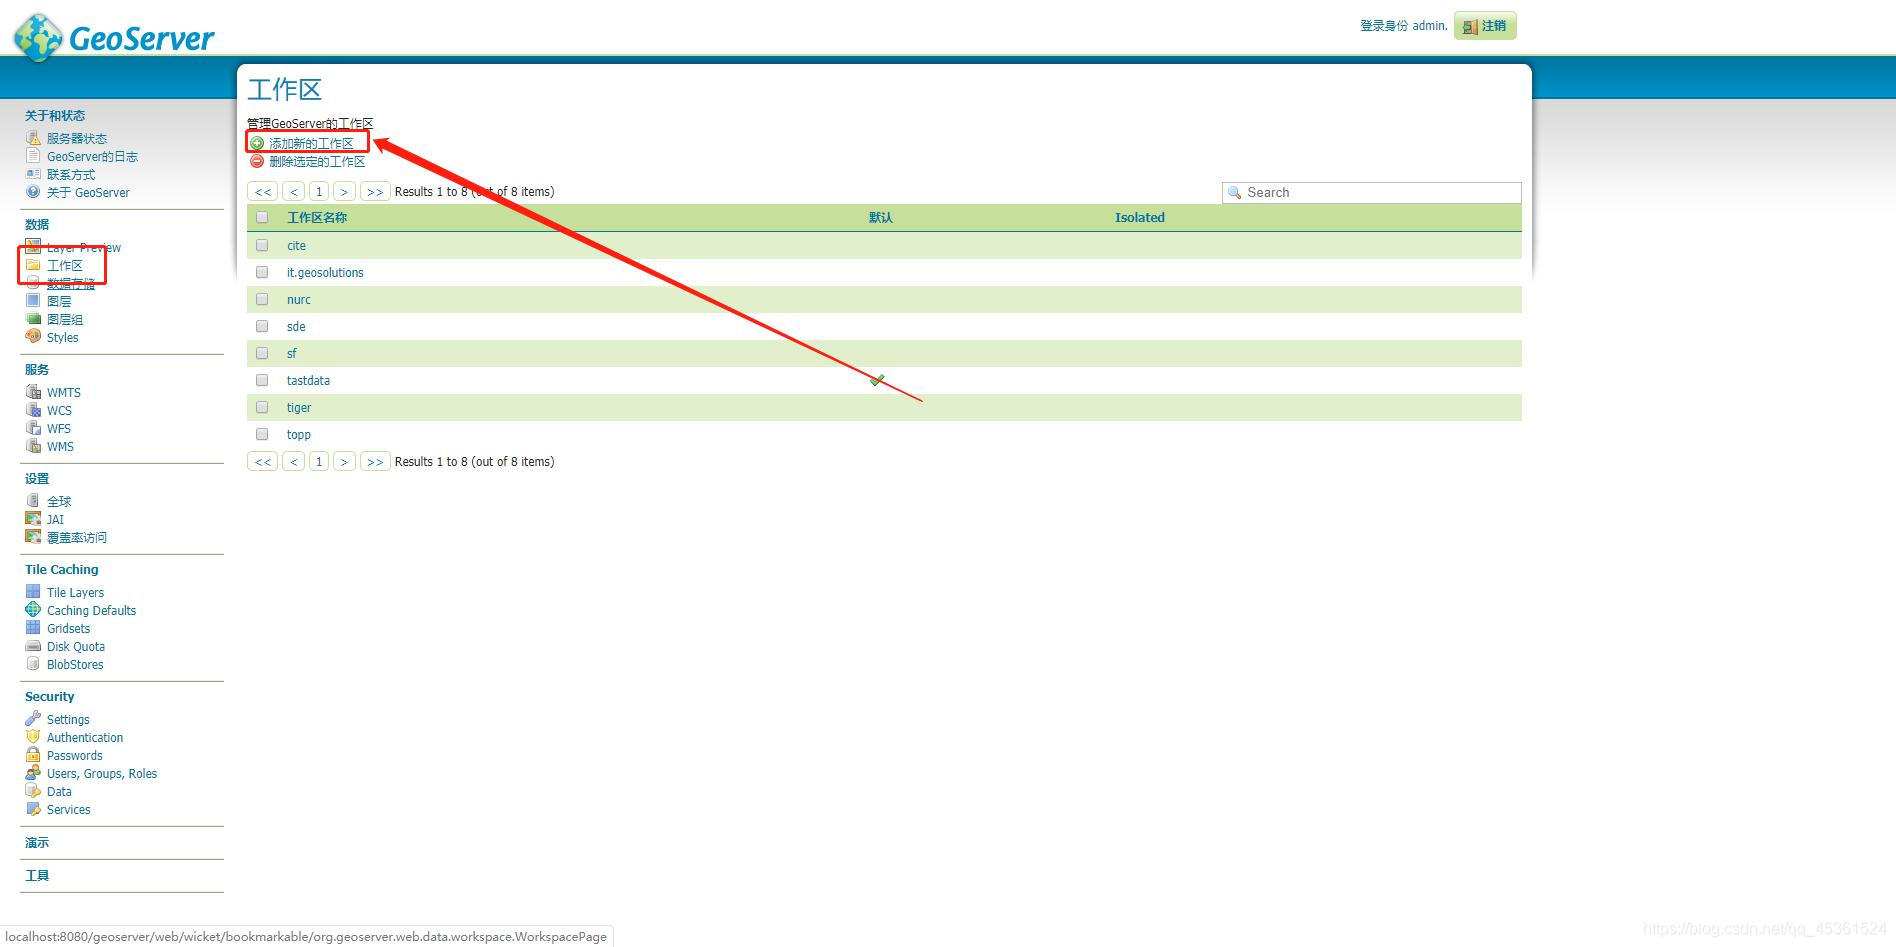Click the server status icon
The width and height of the screenshot is (1896, 947).
pyautogui.click(x=33, y=138)
